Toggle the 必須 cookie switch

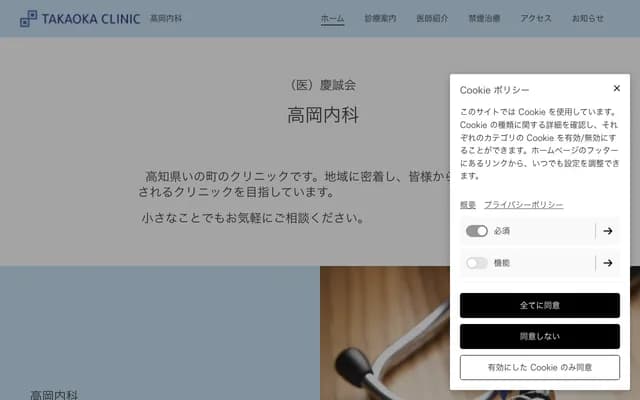coord(477,231)
